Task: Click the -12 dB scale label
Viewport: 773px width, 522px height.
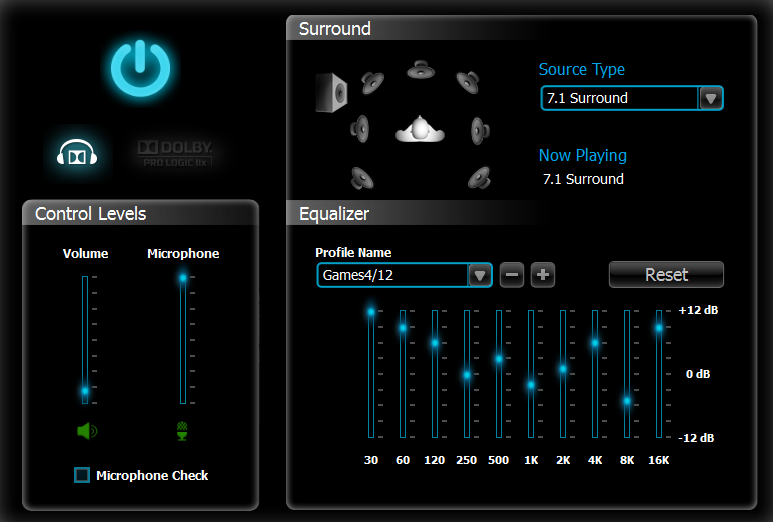Action: [x=696, y=438]
